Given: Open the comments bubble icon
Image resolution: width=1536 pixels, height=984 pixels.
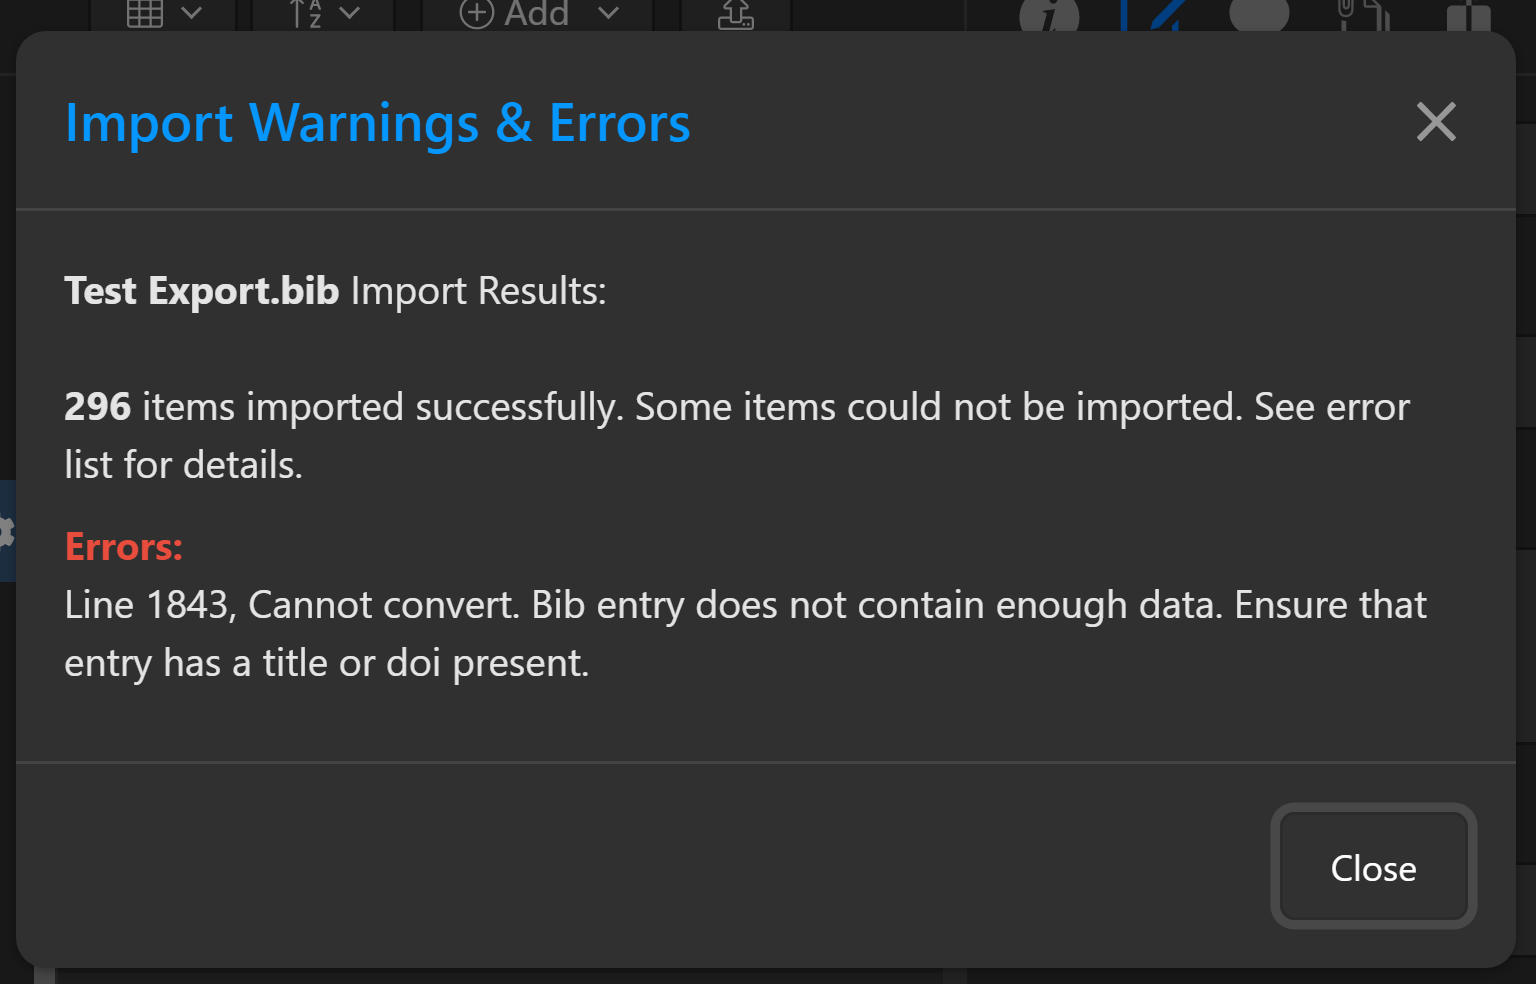Looking at the screenshot, I should pyautogui.click(x=1259, y=14).
